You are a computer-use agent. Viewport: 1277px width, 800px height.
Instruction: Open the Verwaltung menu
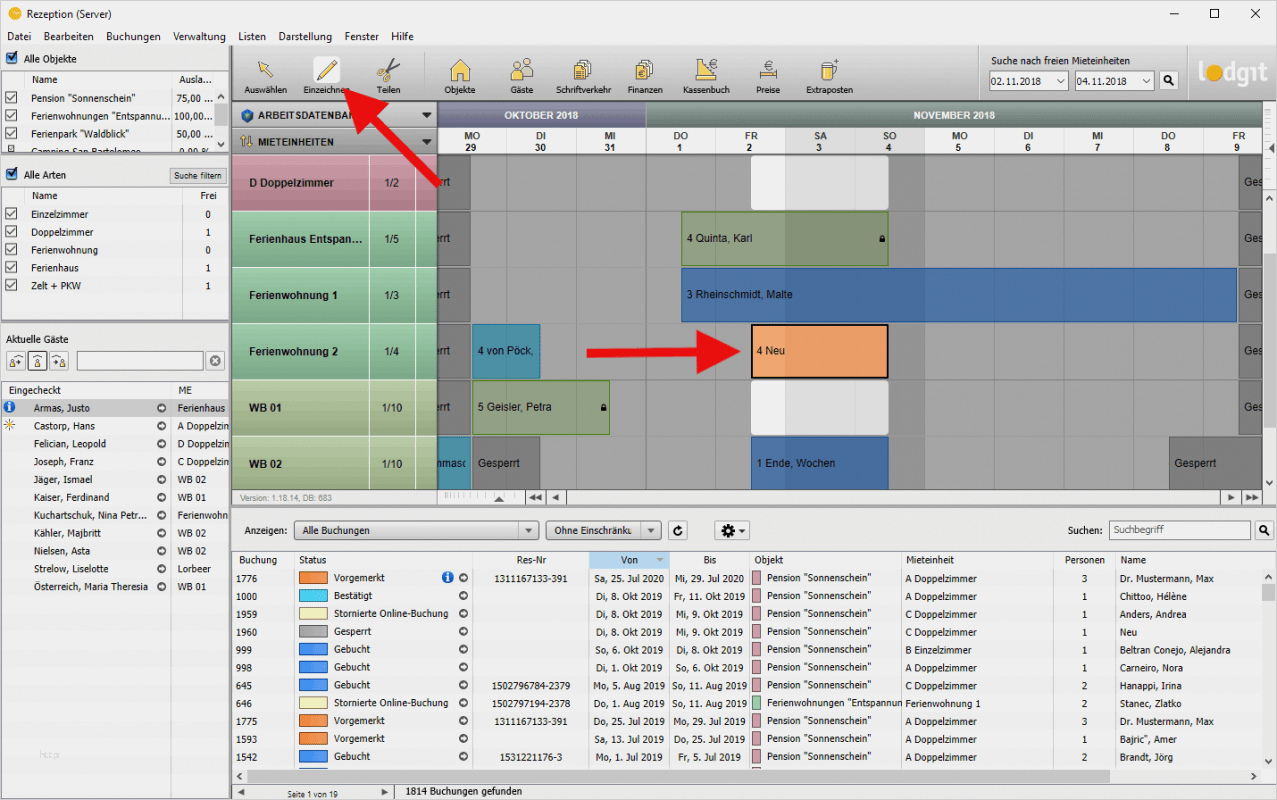tap(199, 36)
